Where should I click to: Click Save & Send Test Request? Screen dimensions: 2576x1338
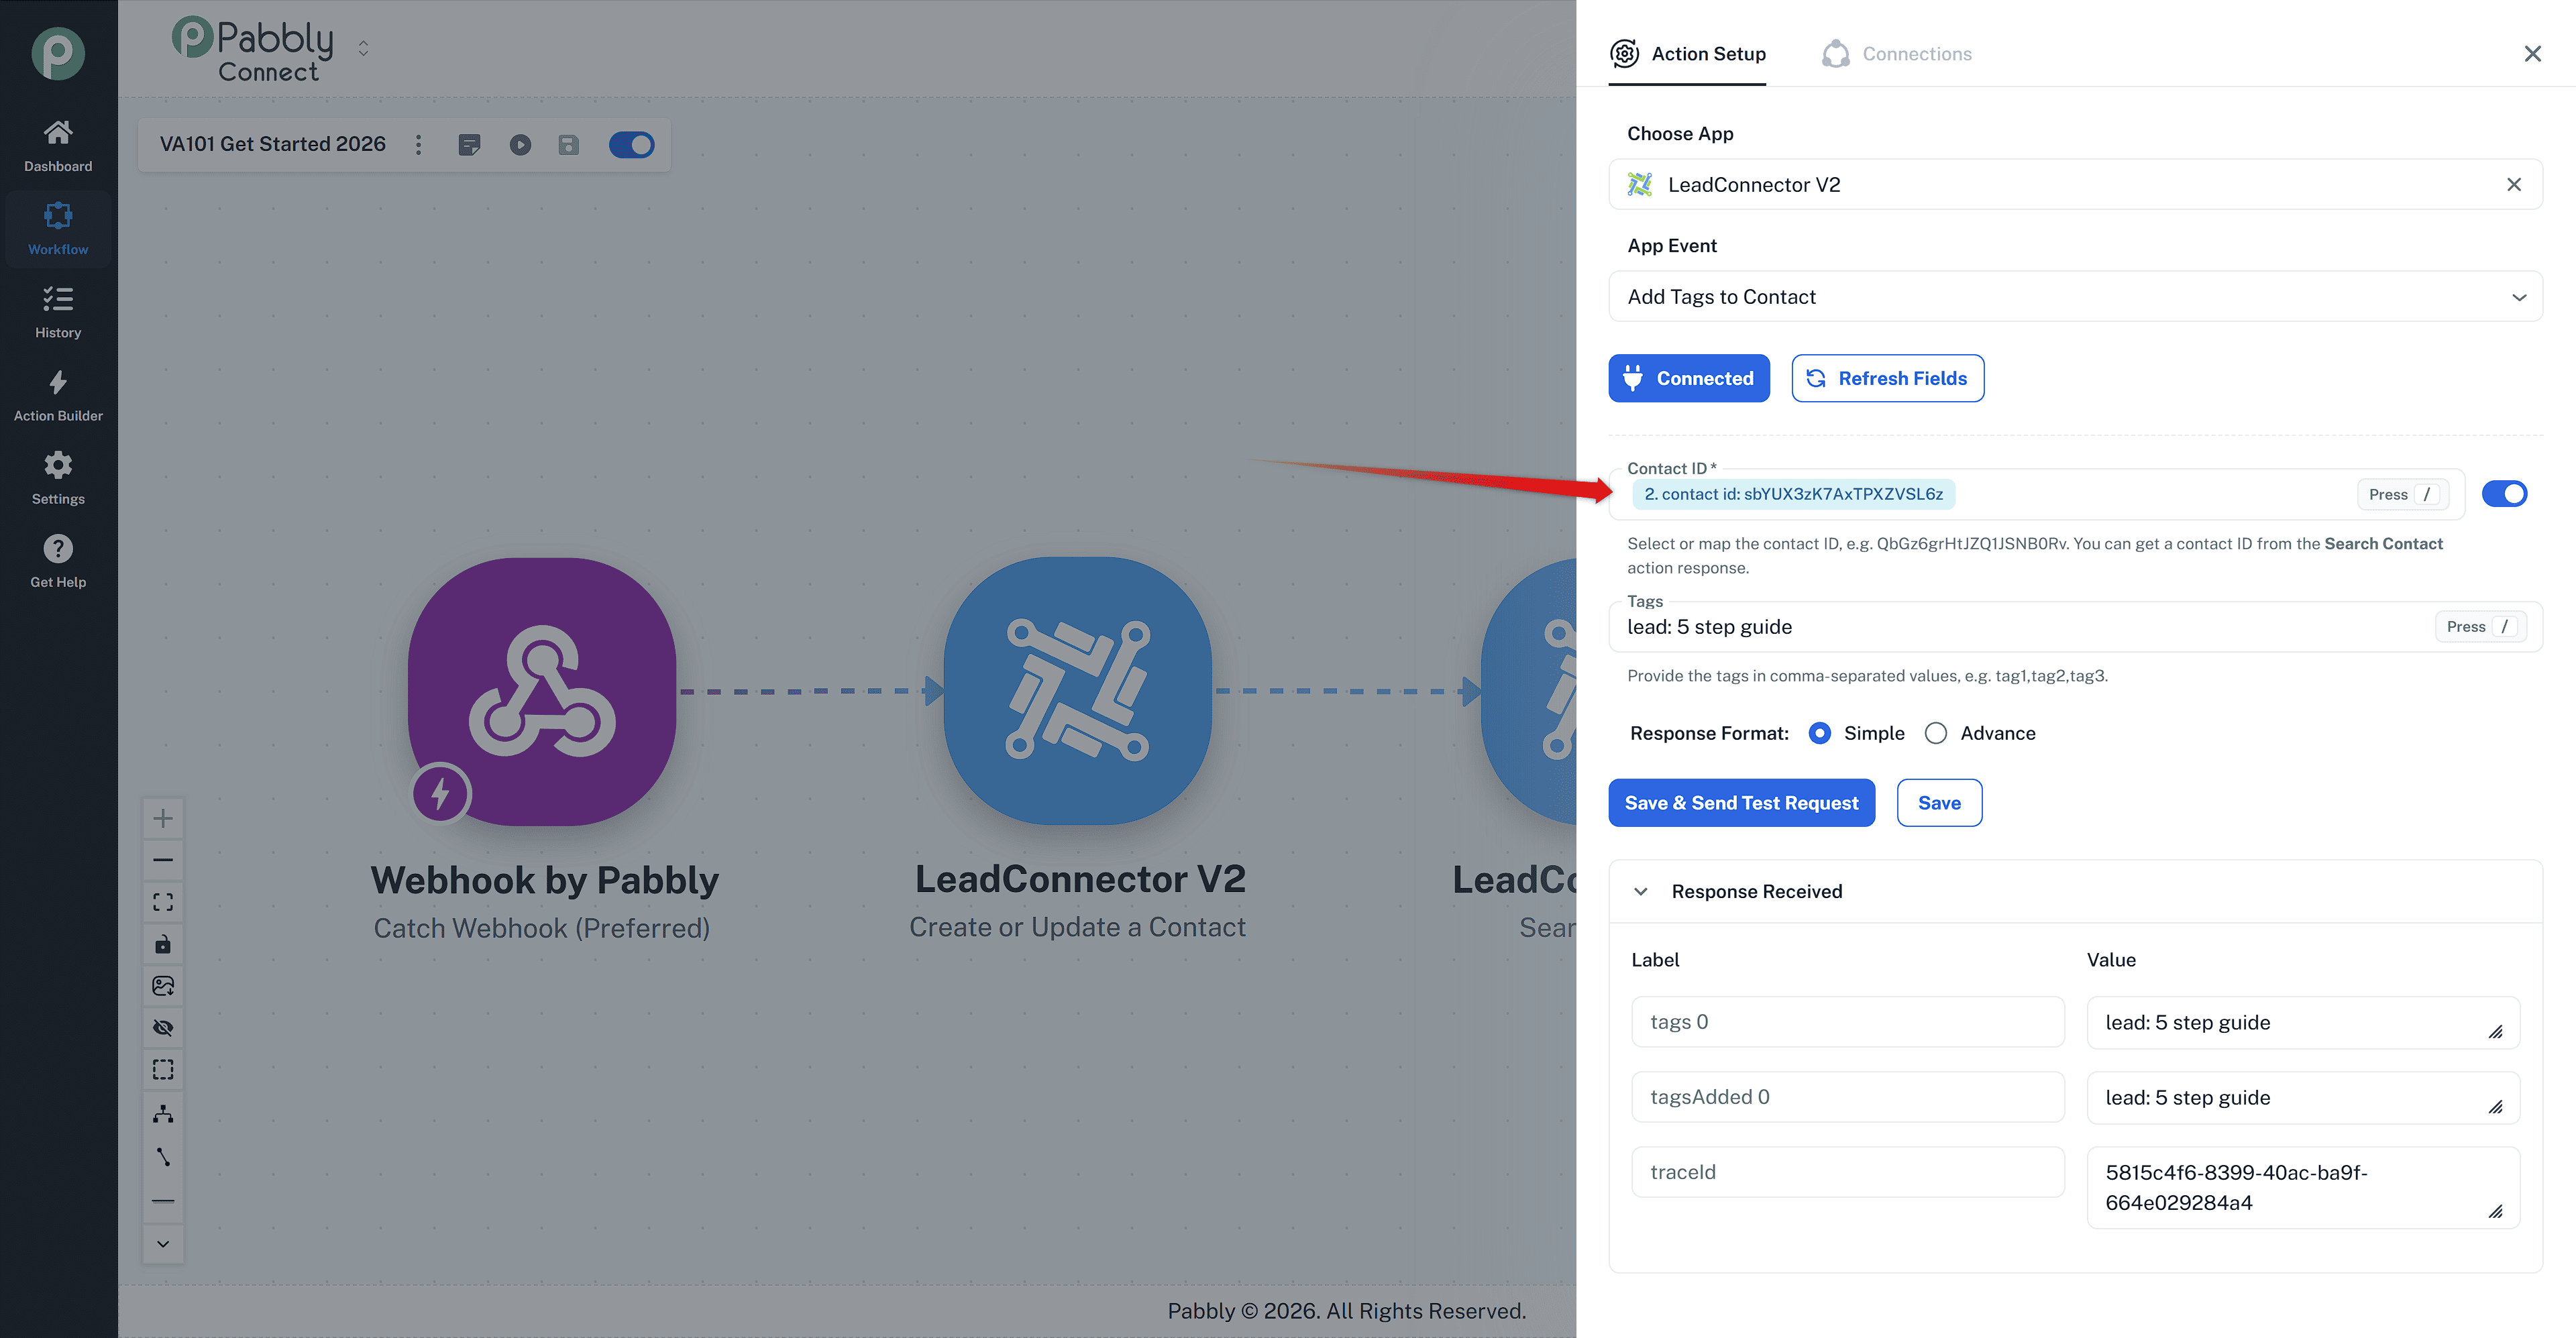[x=1741, y=803]
